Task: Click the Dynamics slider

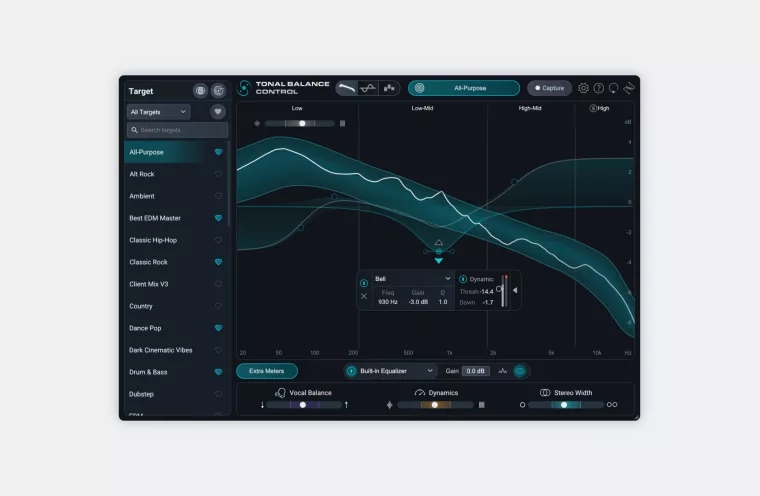Action: 435,405
